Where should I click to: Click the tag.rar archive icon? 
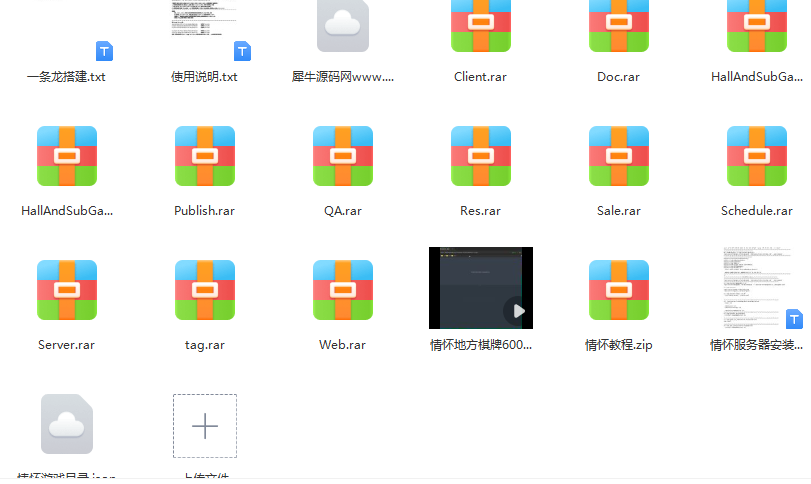click(x=205, y=290)
